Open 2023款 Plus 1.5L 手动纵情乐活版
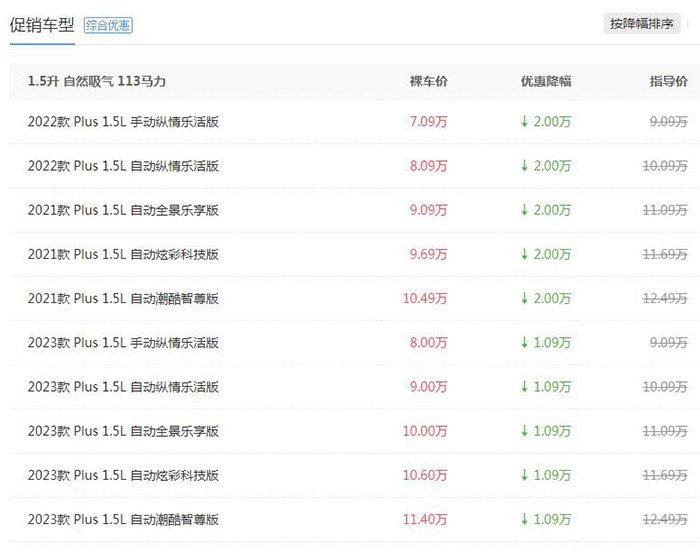This screenshot has height=552, width=700. pos(123,343)
